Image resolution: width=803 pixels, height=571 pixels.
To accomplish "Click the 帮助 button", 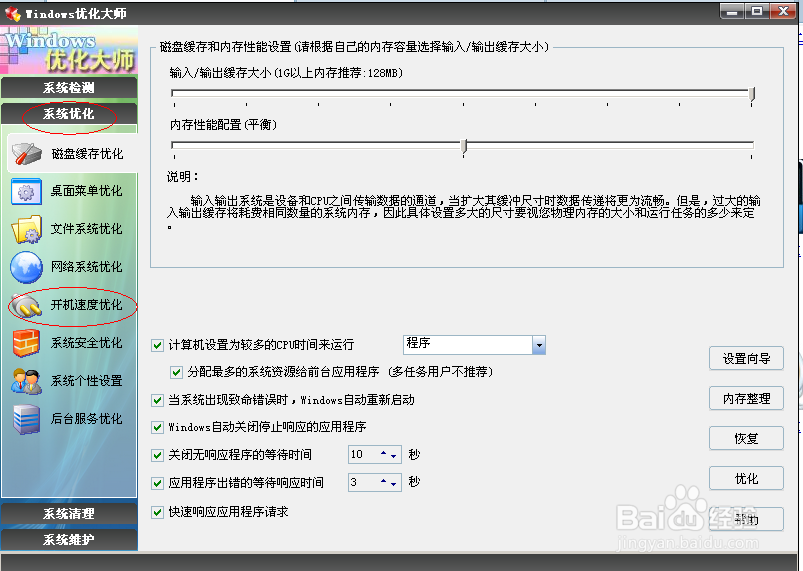I will (746, 519).
